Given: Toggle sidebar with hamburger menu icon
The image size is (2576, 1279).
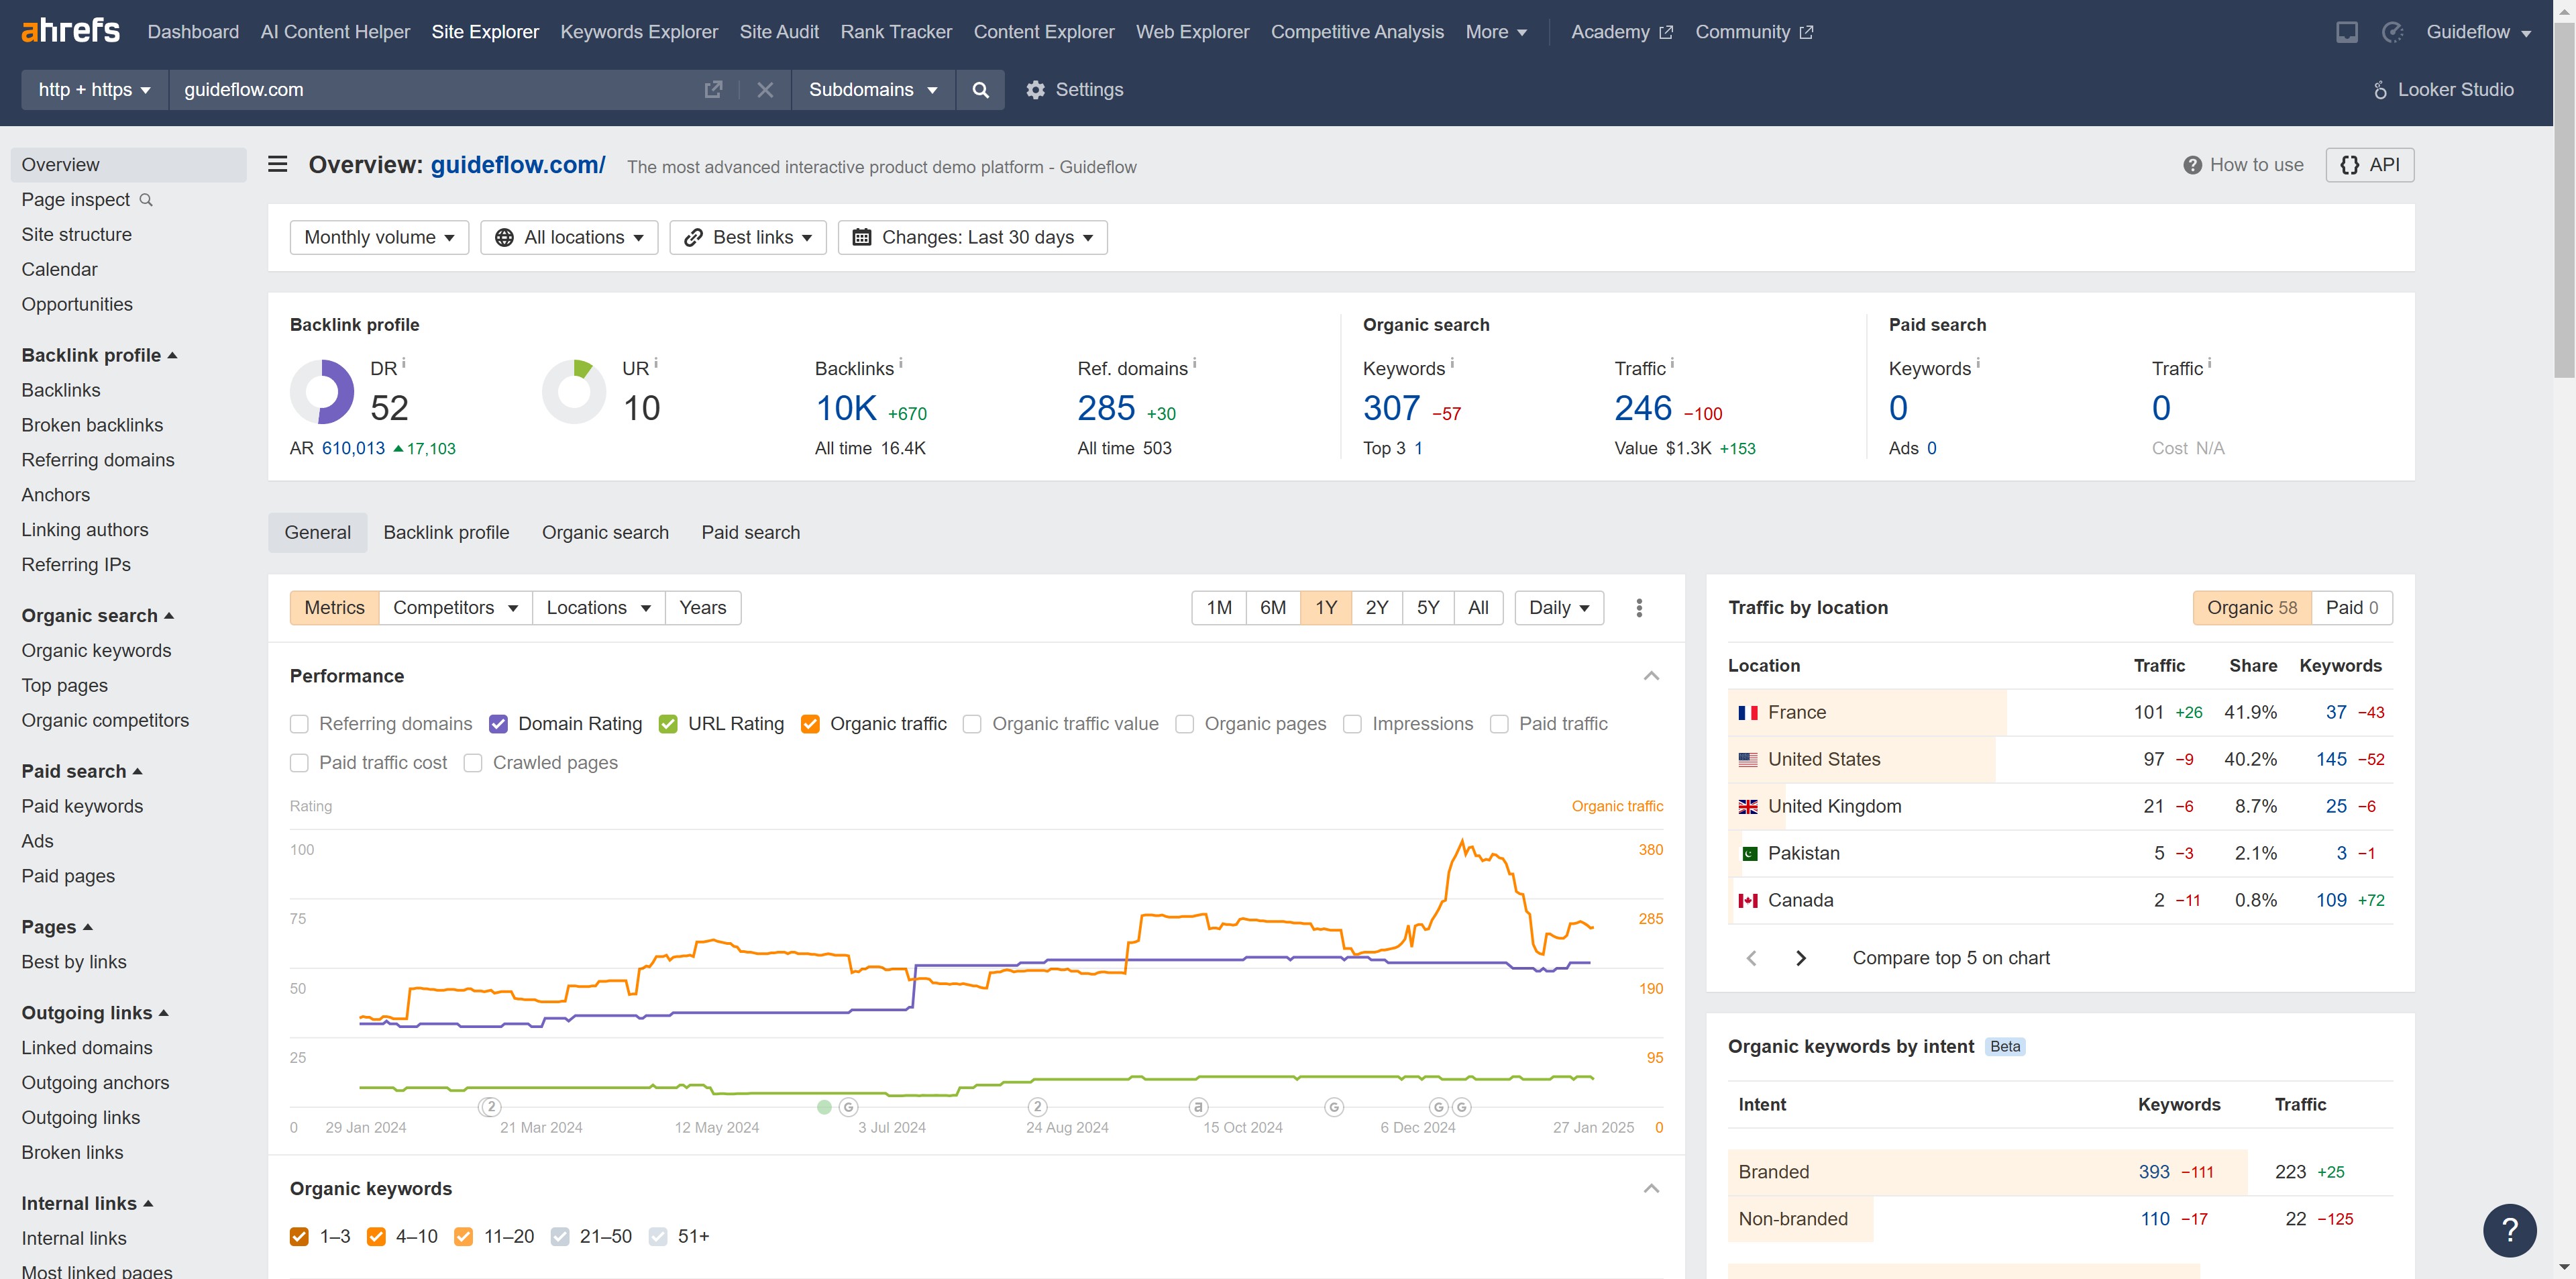Looking at the screenshot, I should pyautogui.click(x=278, y=165).
